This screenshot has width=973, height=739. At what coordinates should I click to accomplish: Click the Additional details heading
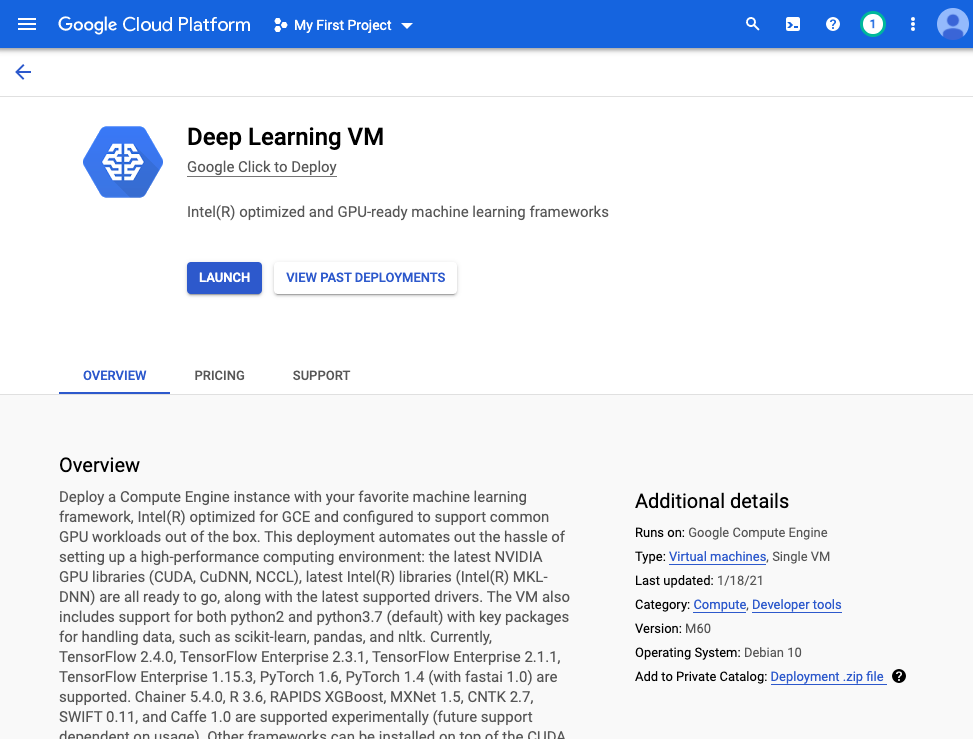712,501
